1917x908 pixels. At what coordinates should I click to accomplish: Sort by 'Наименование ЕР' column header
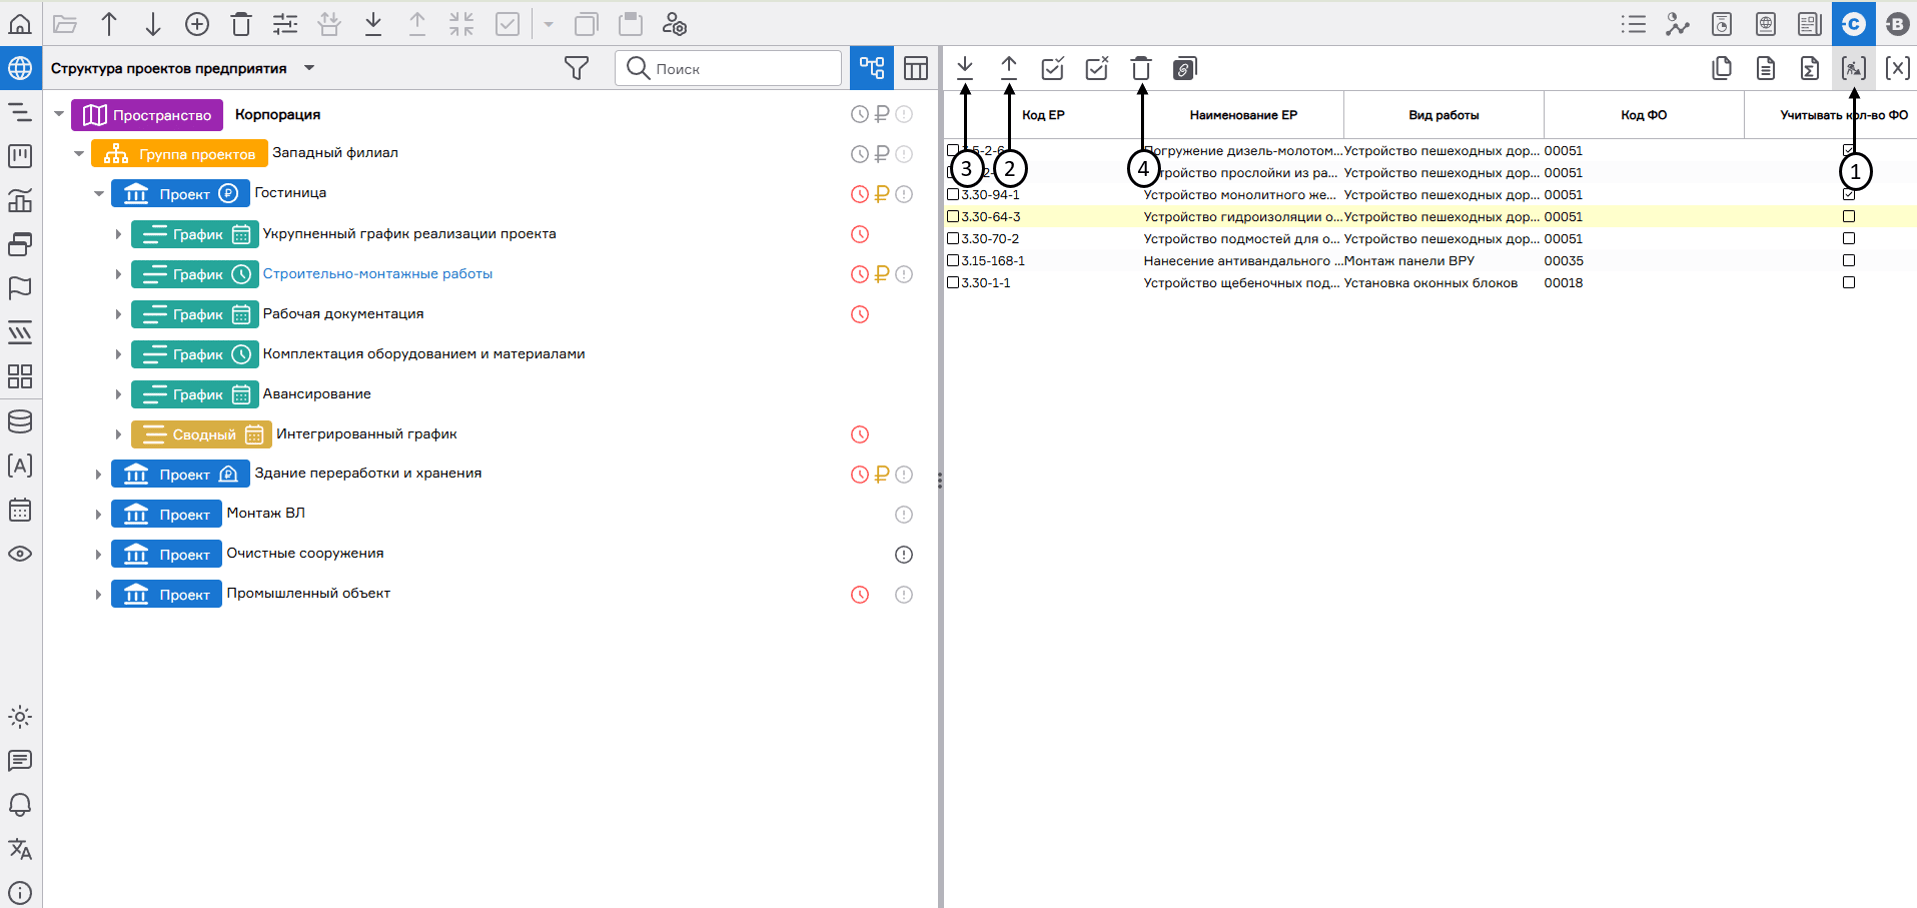1243,115
